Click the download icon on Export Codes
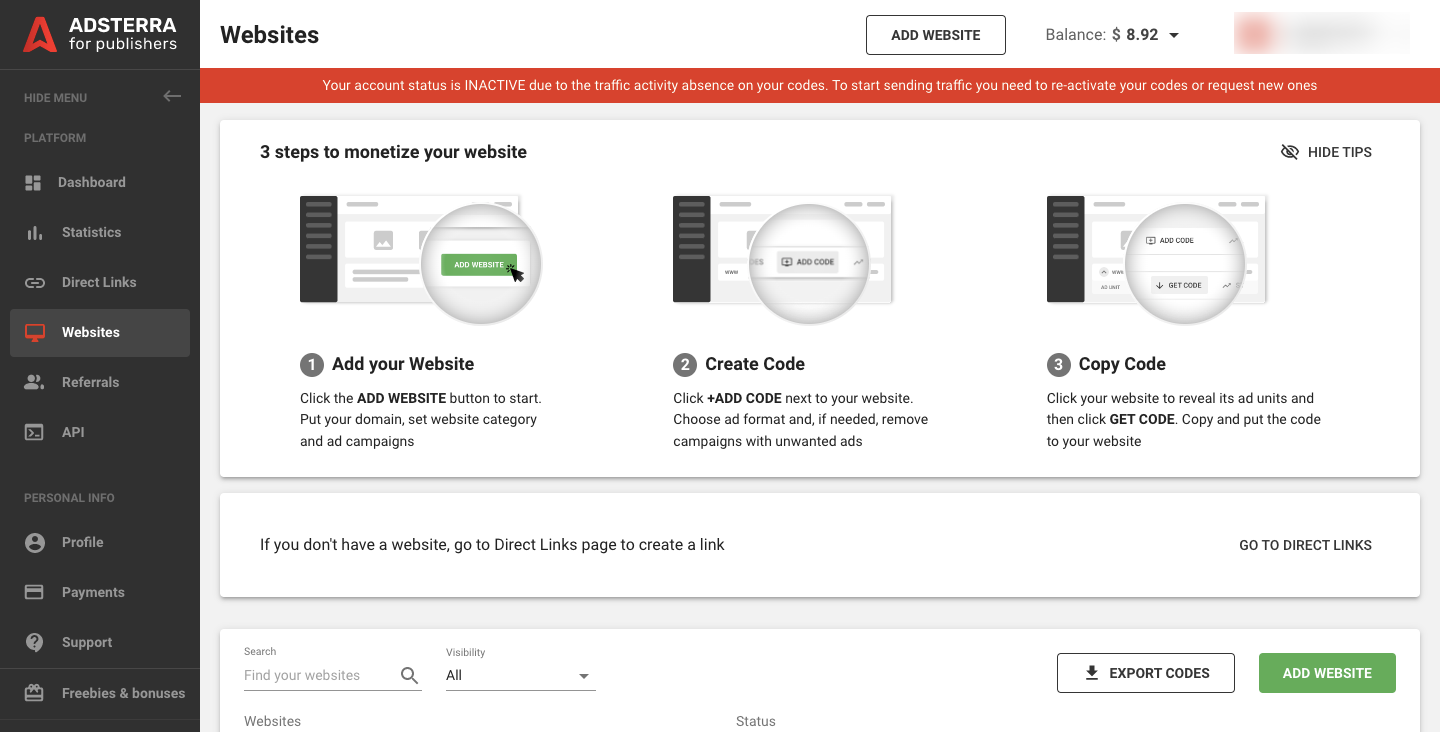1440x732 pixels. click(1090, 672)
